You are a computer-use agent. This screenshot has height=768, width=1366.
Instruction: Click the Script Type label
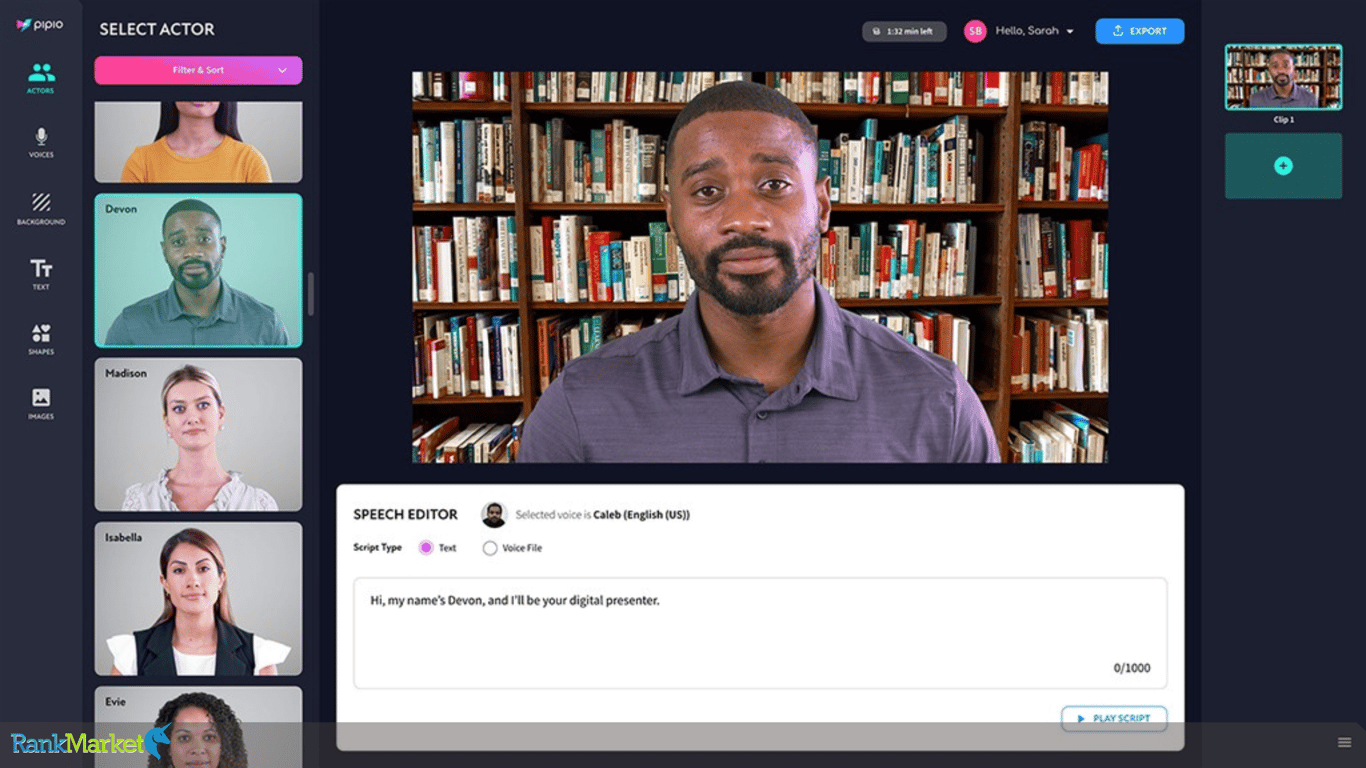tap(377, 548)
